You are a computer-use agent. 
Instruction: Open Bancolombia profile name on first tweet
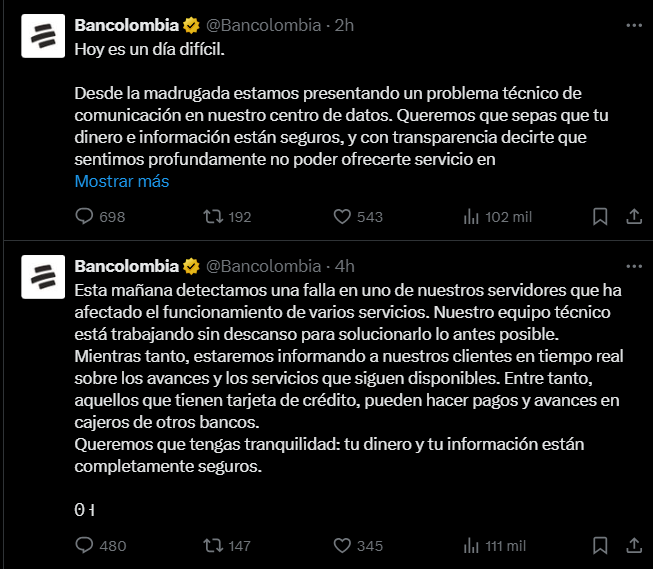tap(126, 24)
